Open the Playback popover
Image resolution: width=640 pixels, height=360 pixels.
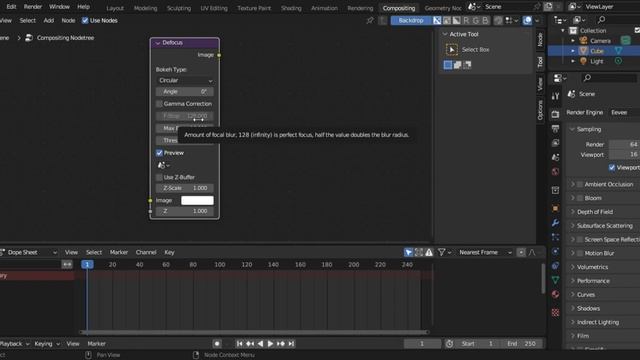(x=14, y=344)
